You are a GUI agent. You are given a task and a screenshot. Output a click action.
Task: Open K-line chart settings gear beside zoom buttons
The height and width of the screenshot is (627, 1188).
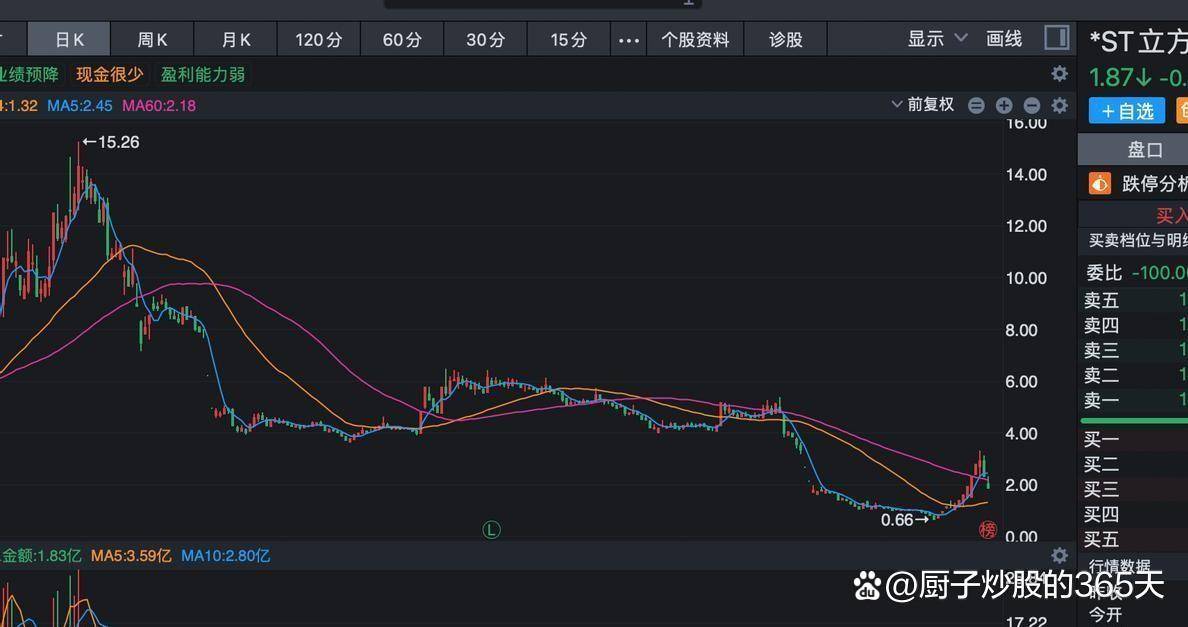pyautogui.click(x=1059, y=105)
